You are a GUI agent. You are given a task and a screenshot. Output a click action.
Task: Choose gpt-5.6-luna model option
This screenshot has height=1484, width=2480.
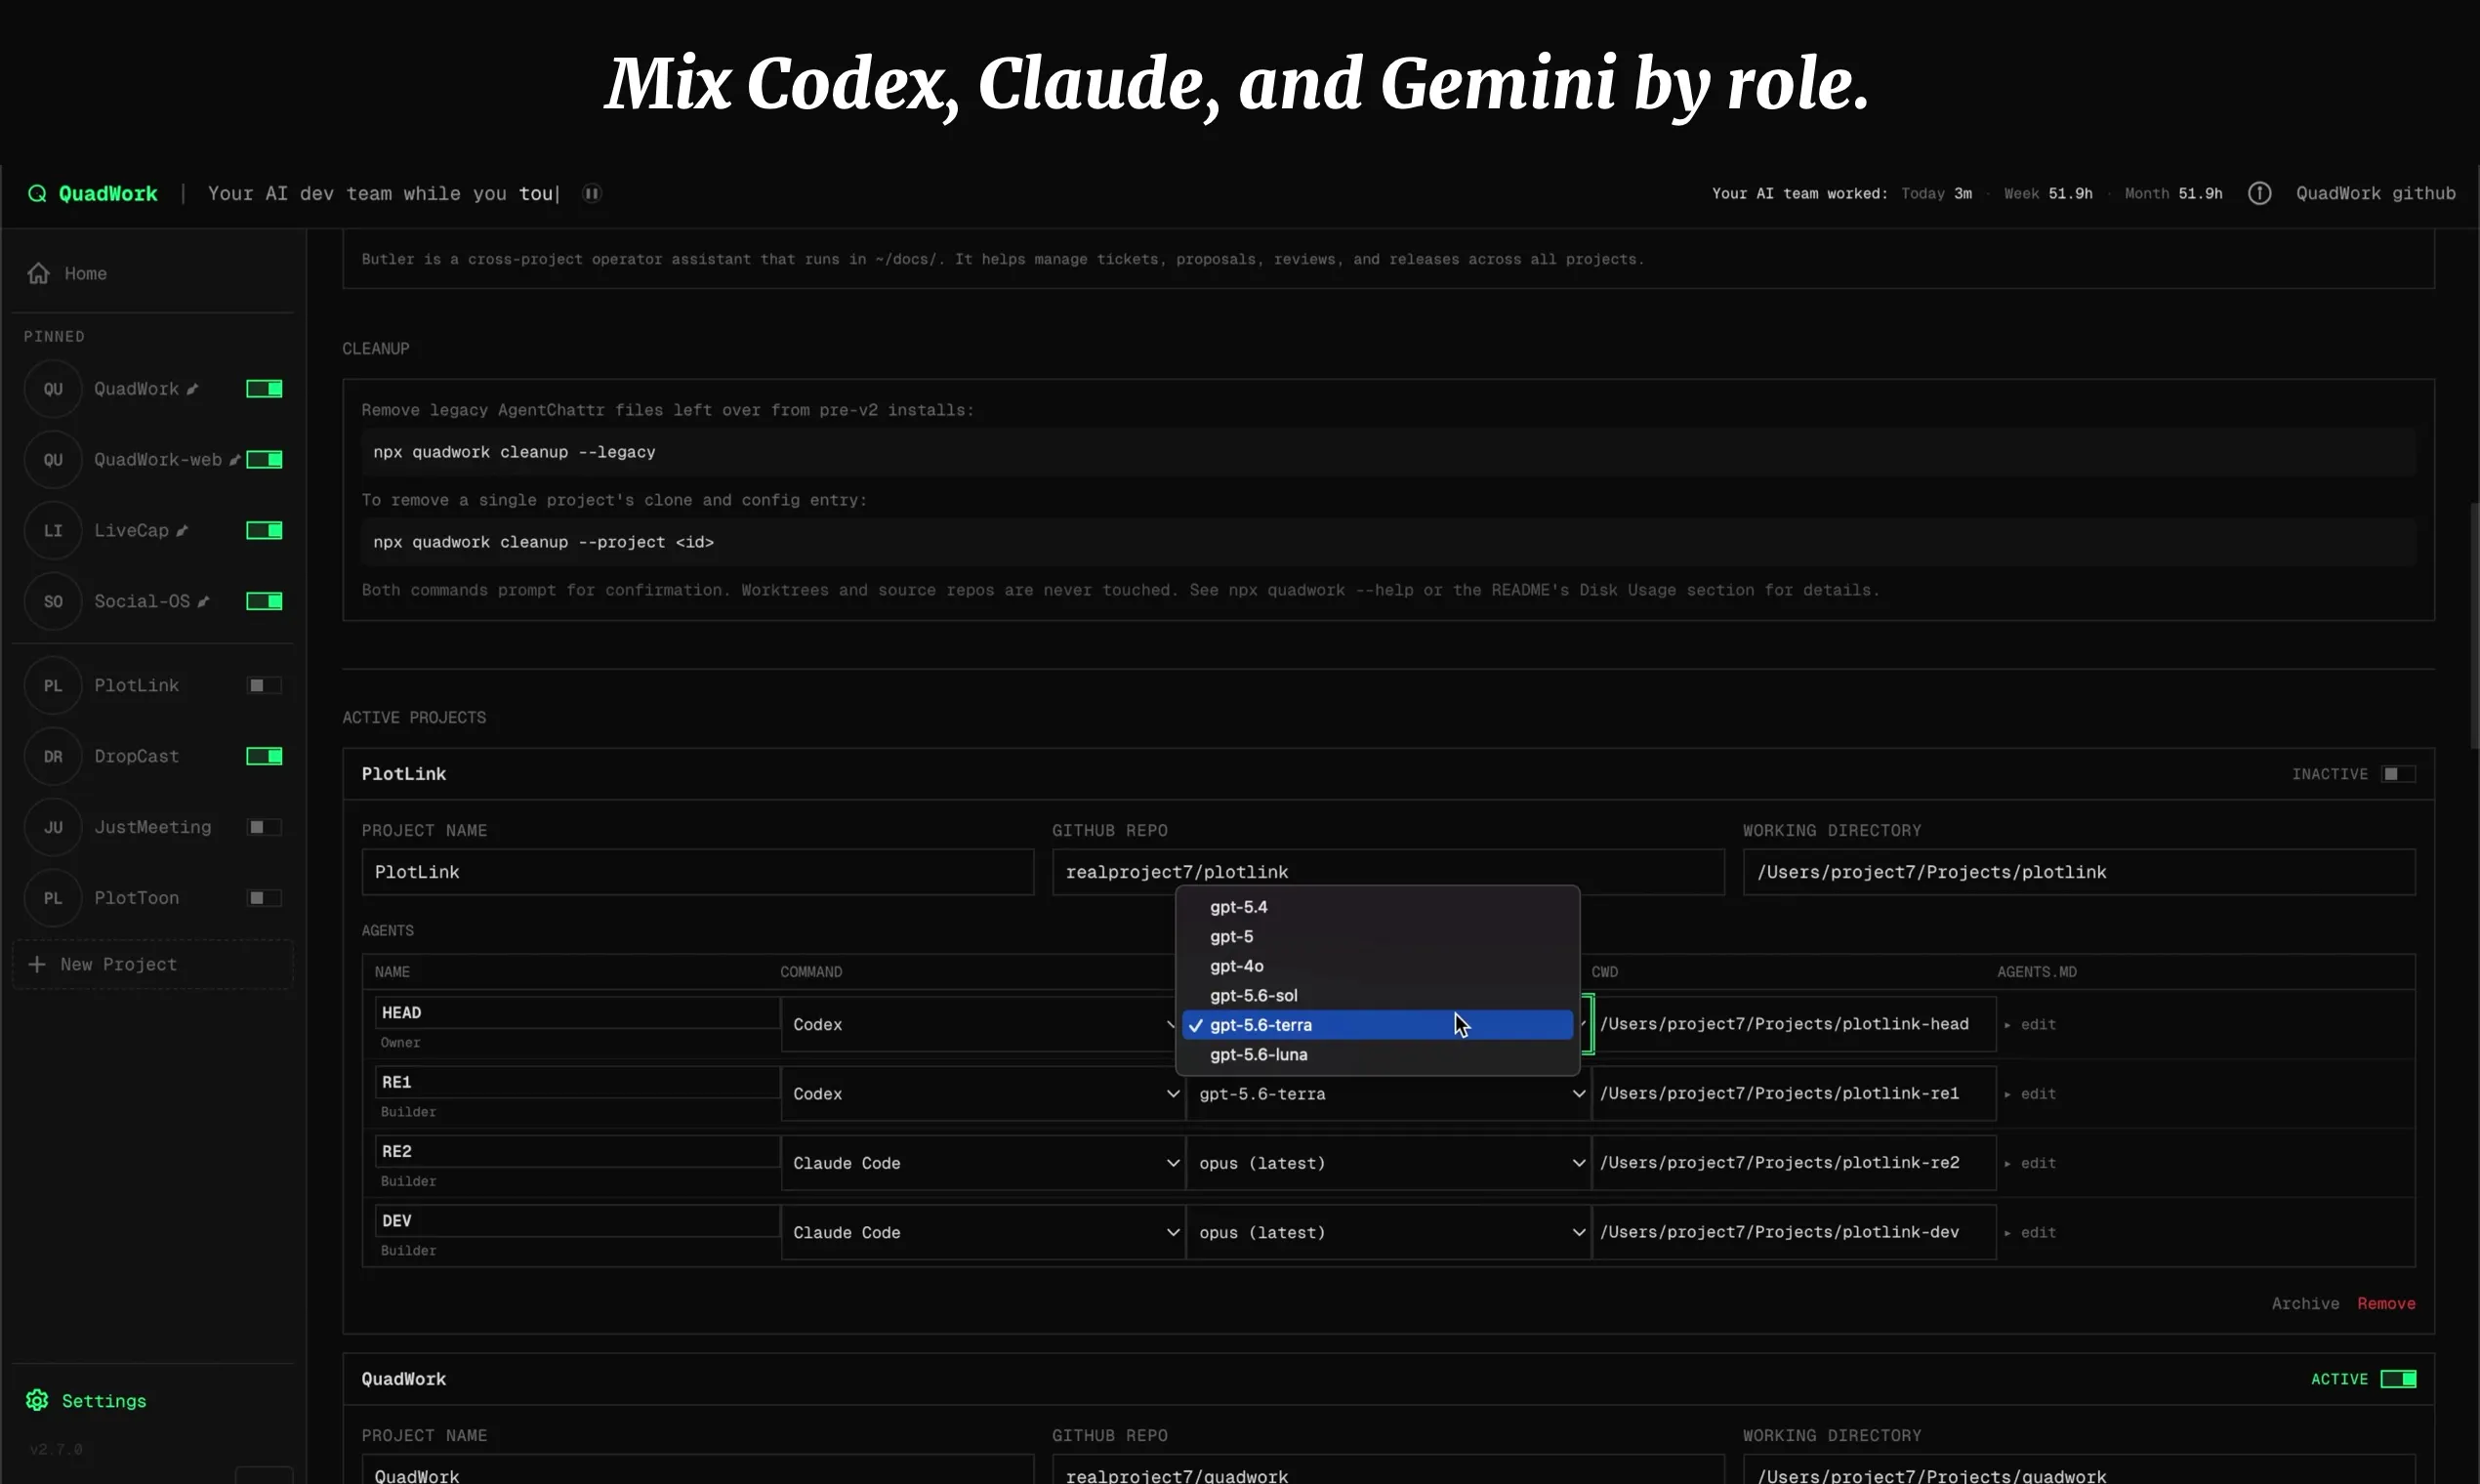(x=1377, y=1055)
